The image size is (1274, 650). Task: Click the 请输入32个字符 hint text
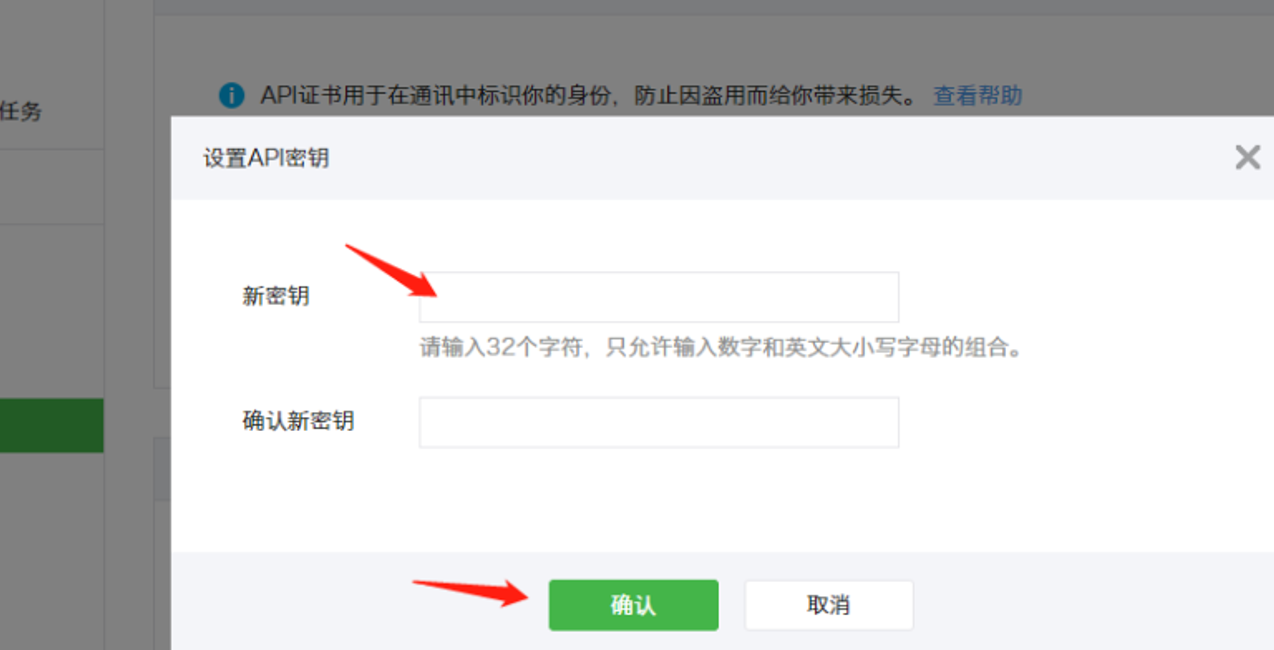[724, 348]
